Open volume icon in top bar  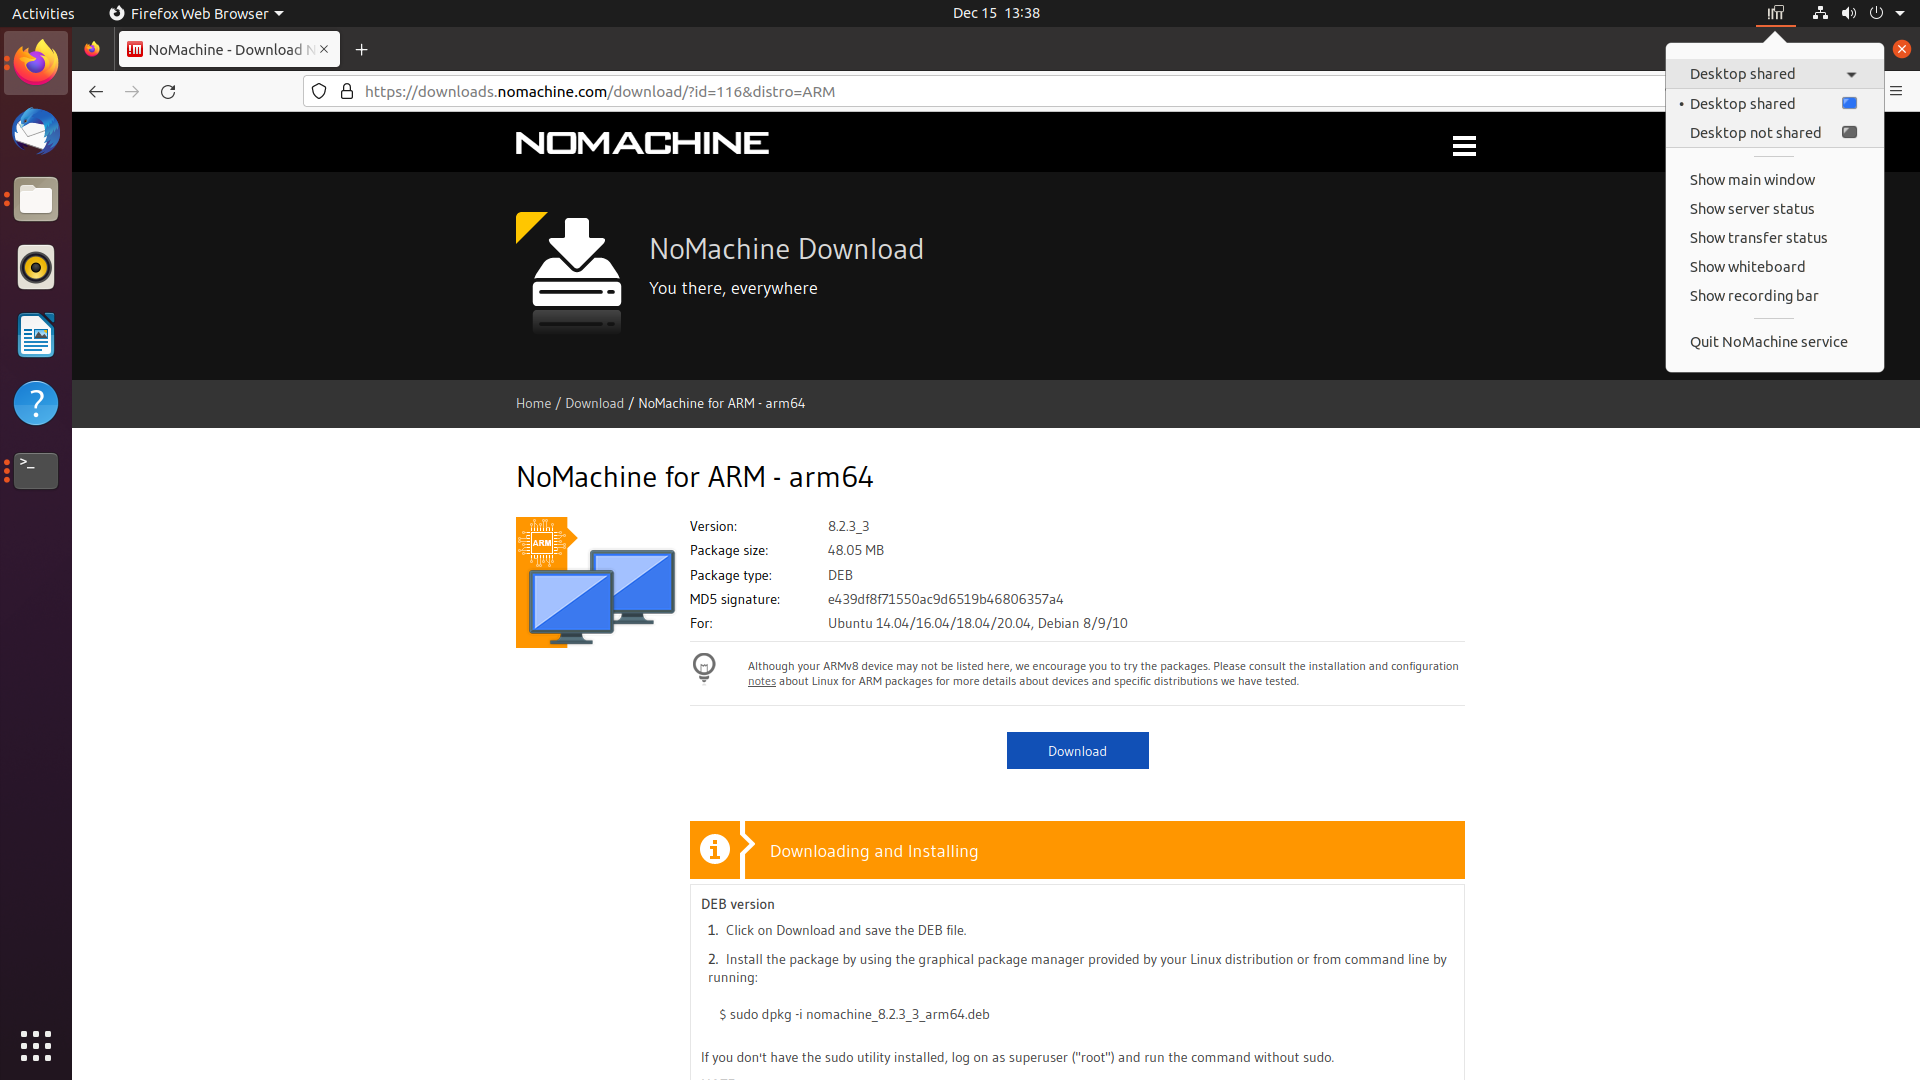coord(1848,13)
